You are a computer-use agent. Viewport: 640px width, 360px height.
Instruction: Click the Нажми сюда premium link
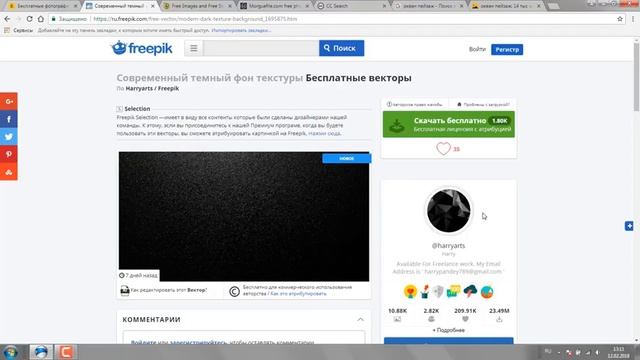coord(324,133)
